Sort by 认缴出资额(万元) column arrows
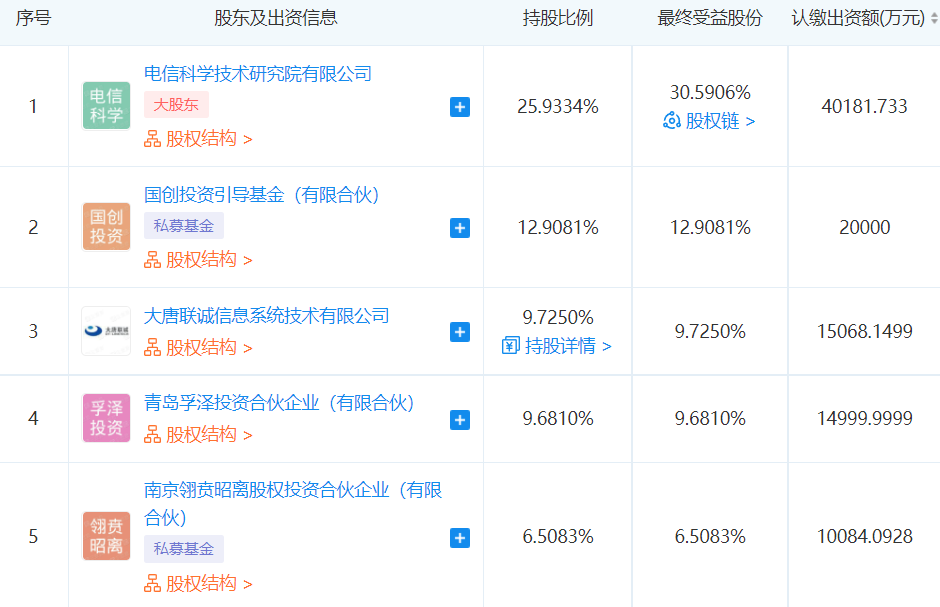The image size is (940, 607). 935,19
